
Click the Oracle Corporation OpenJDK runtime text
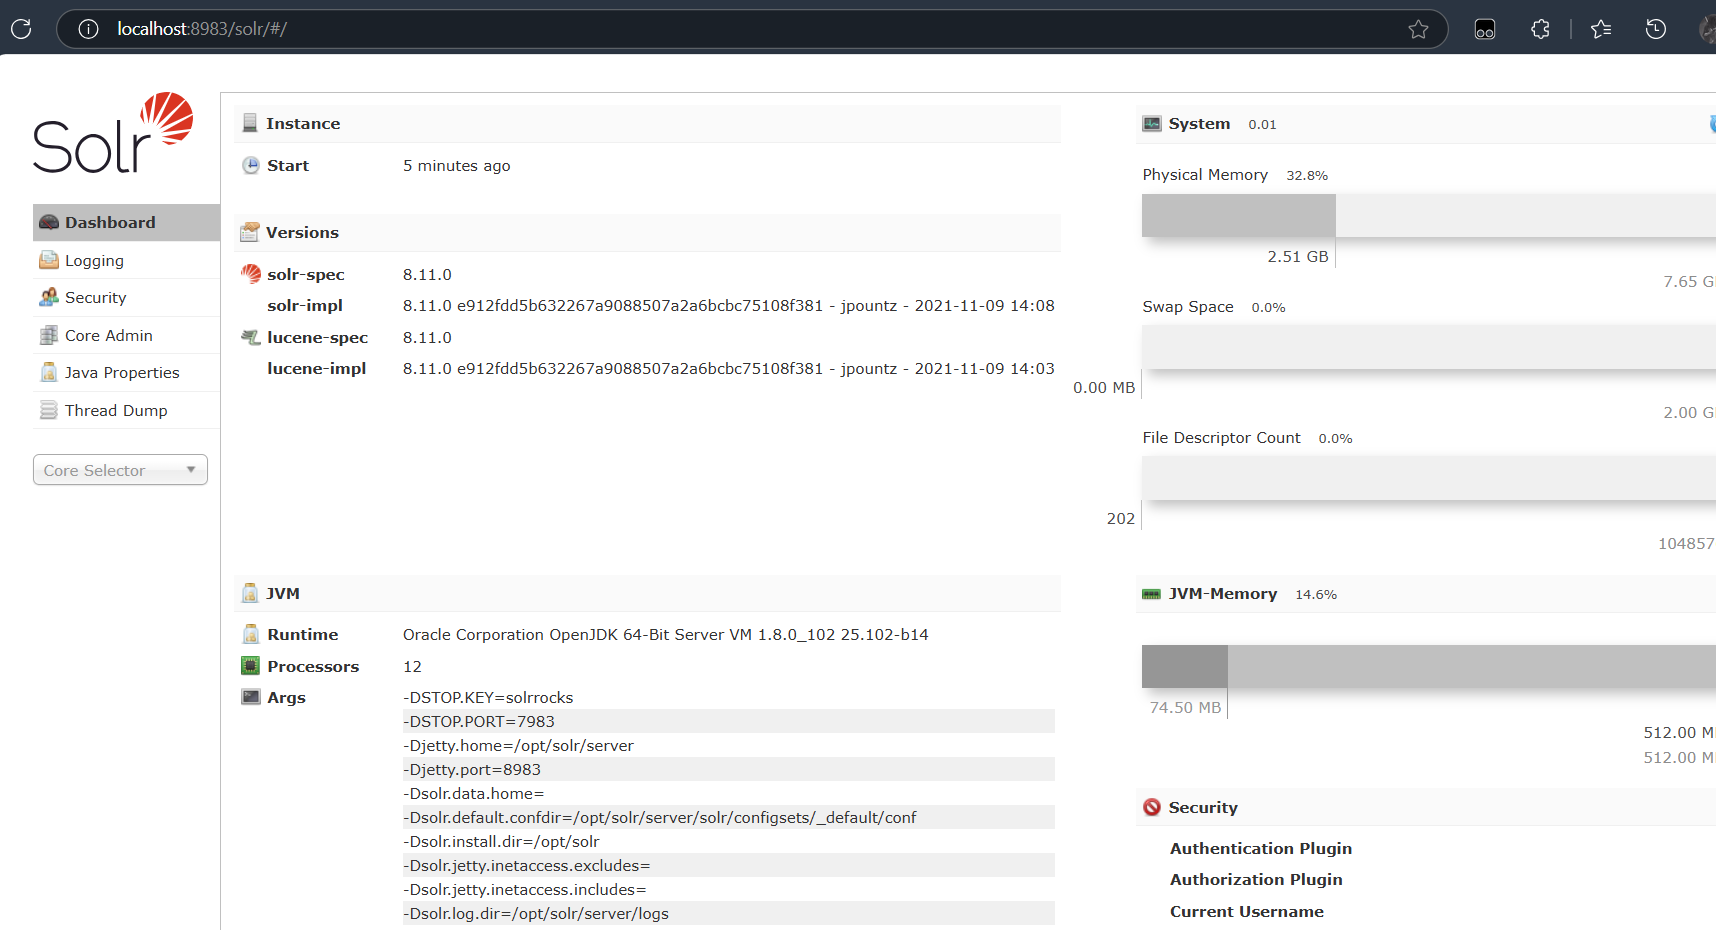(x=666, y=634)
